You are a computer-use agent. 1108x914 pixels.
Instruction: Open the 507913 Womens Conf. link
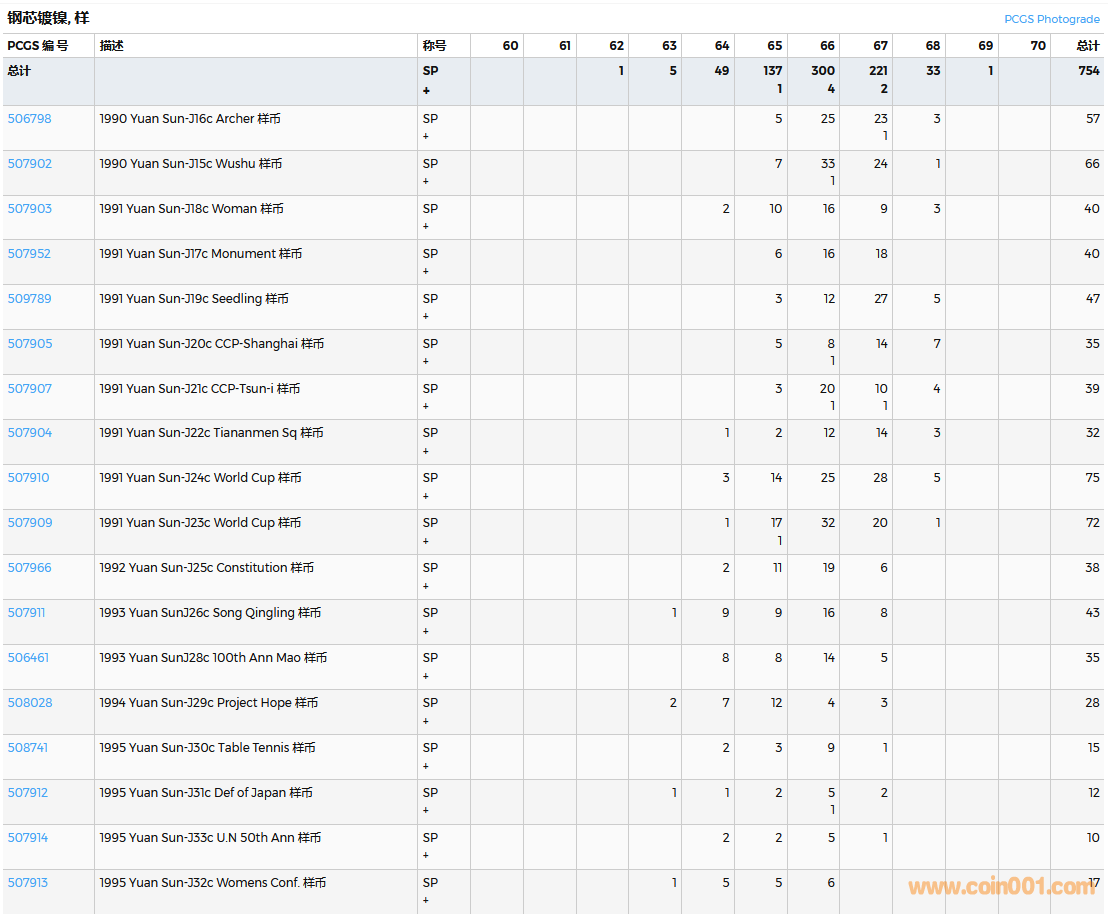pyautogui.click(x=27, y=883)
